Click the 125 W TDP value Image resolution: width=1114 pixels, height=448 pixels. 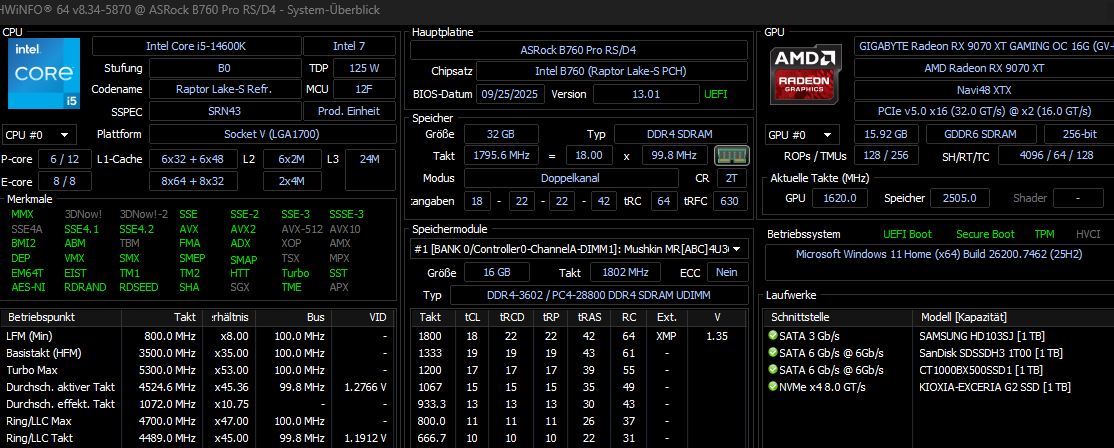364,69
